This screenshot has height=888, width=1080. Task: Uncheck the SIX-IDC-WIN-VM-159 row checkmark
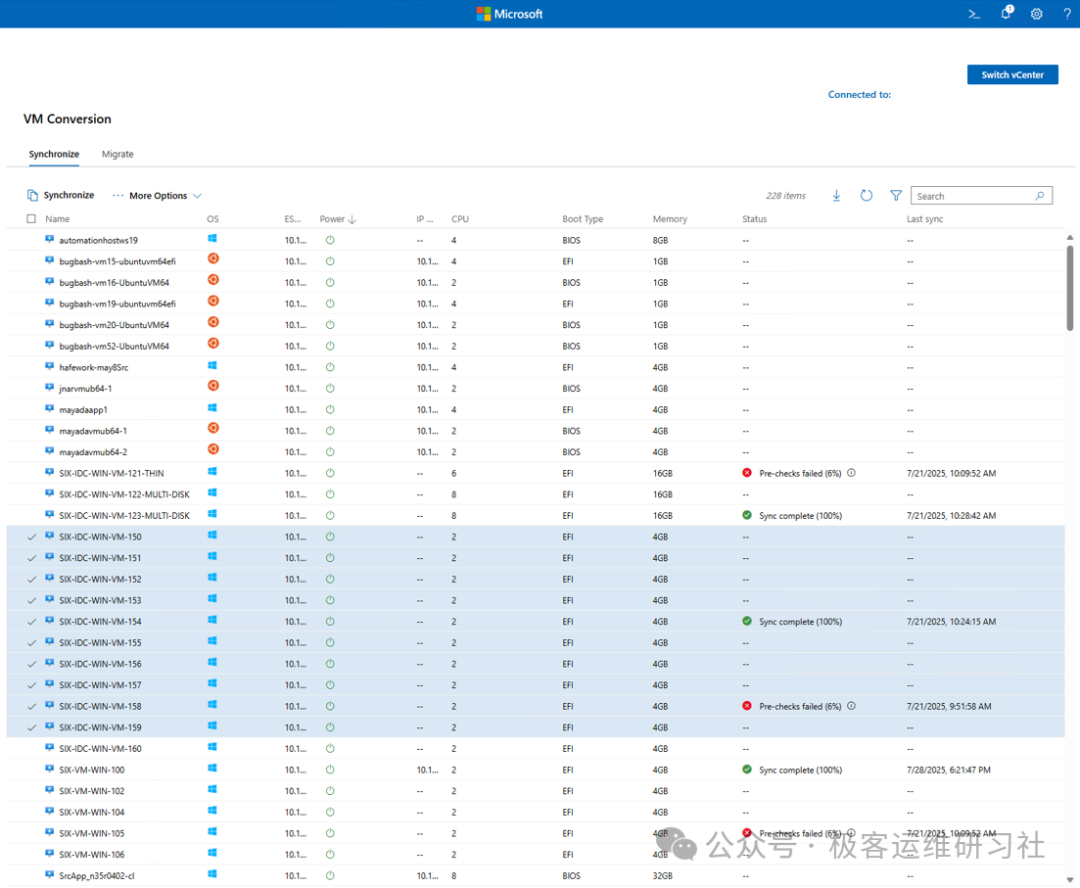tap(32, 728)
